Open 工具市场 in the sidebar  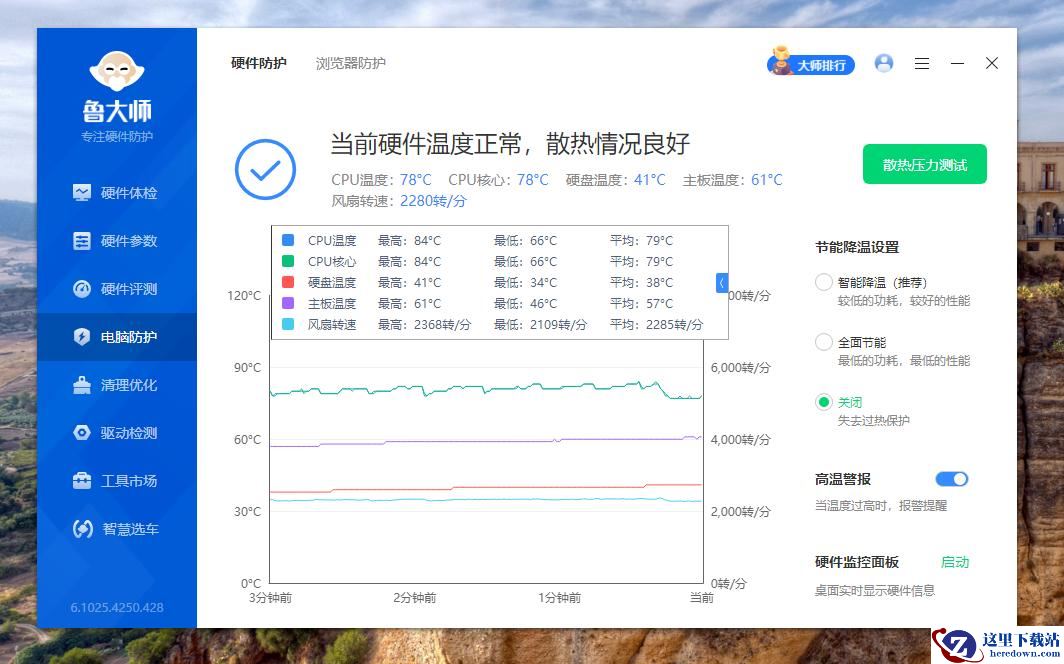[116, 481]
